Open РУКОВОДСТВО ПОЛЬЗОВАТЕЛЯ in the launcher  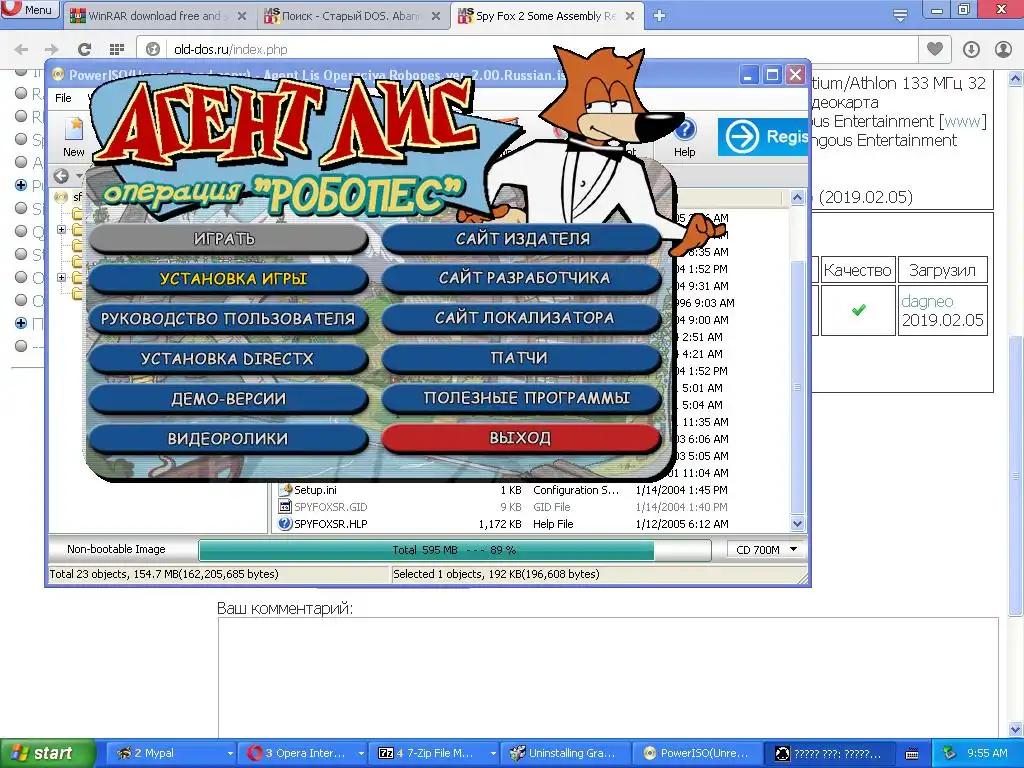[x=228, y=319]
